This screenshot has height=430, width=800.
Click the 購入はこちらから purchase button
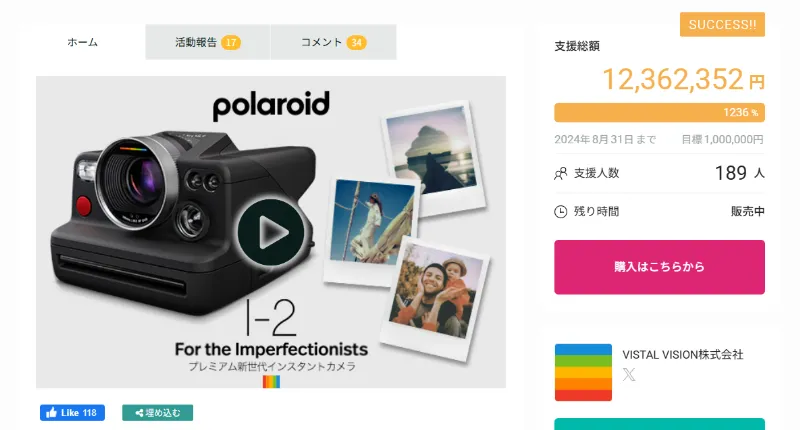point(659,267)
